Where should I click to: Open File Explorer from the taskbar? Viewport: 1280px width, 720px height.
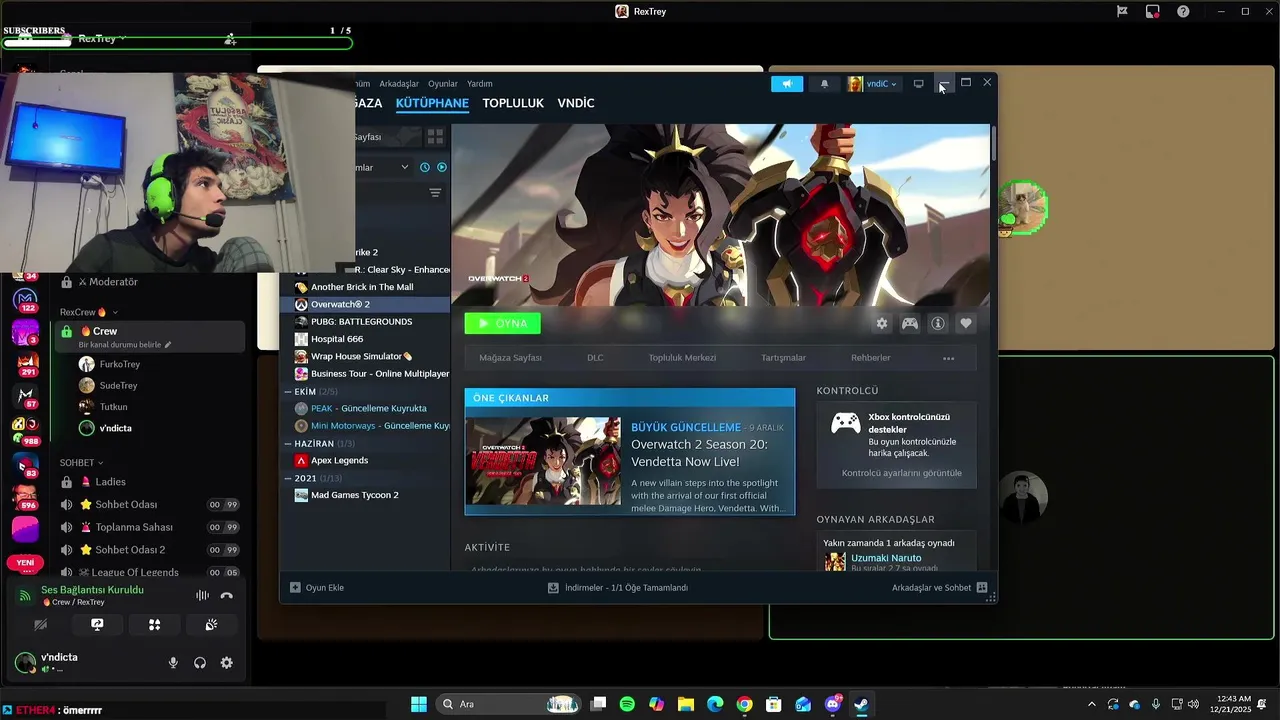(x=686, y=704)
